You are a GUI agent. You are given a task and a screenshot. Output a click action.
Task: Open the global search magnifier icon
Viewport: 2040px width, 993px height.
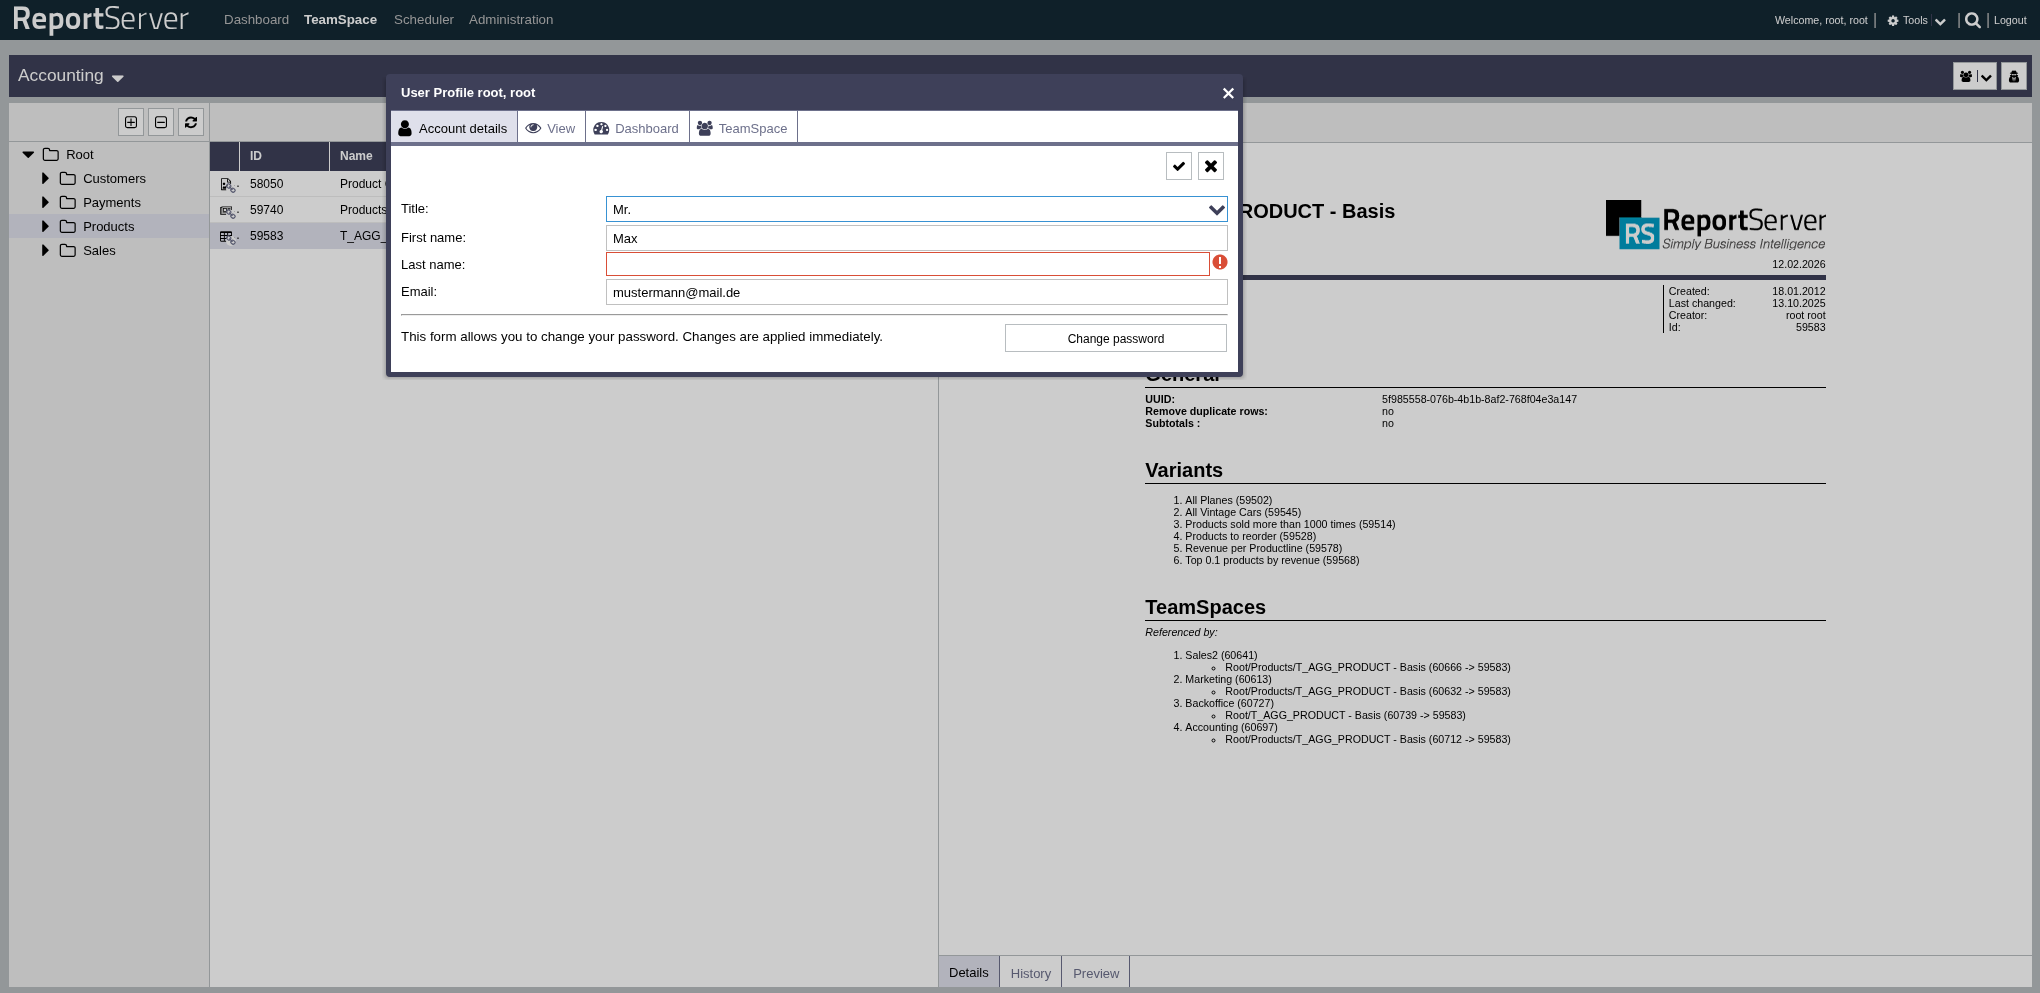tap(1972, 20)
